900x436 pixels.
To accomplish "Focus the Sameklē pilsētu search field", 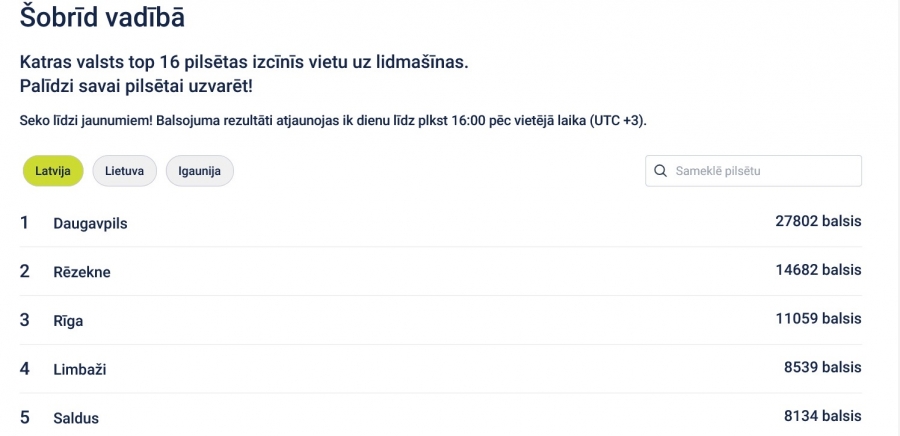I will (753, 171).
